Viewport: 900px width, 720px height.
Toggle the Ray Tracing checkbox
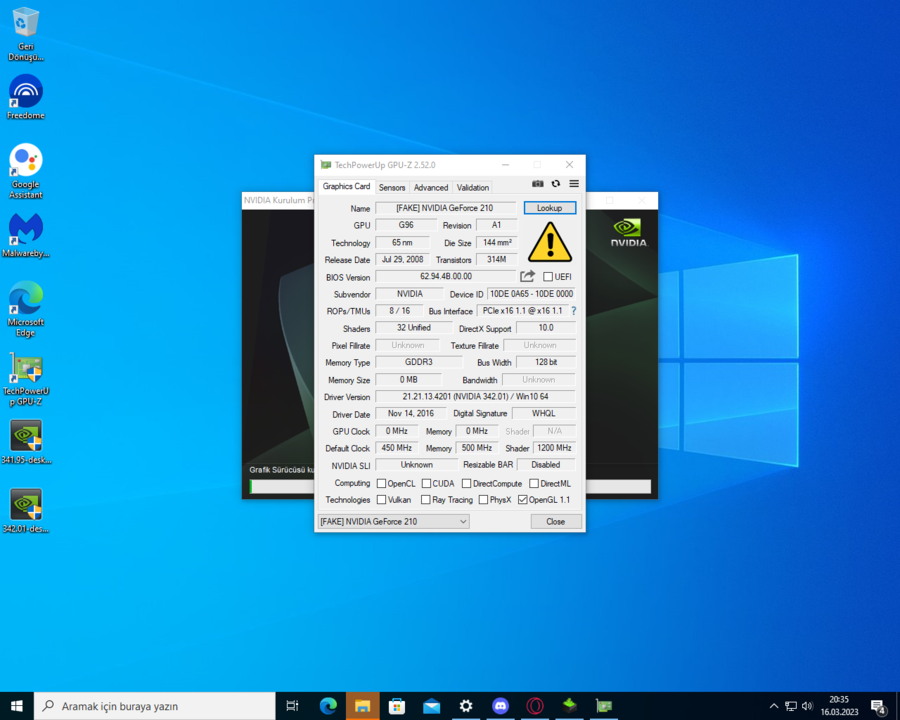pos(425,500)
